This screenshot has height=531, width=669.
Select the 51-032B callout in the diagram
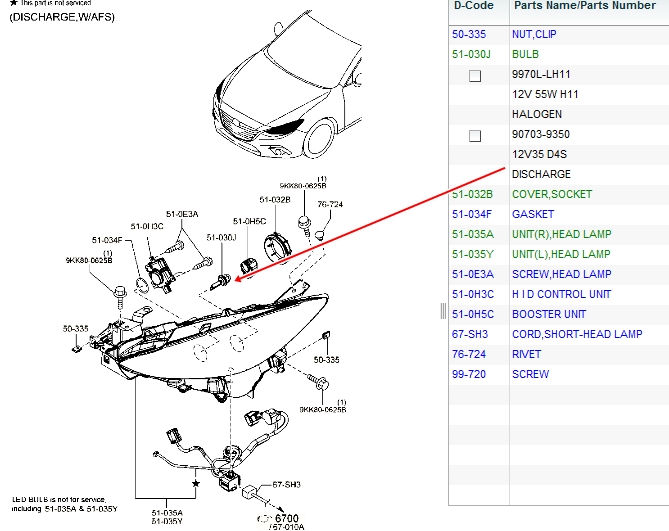tap(276, 199)
